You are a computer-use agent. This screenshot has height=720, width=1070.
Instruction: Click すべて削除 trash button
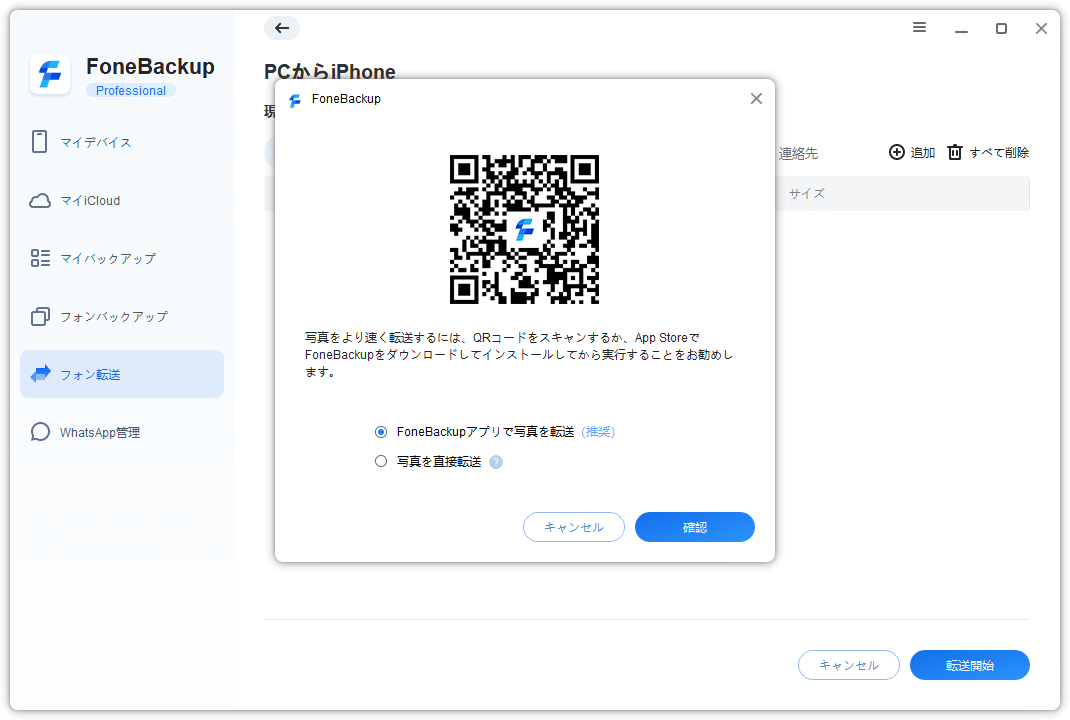click(988, 152)
